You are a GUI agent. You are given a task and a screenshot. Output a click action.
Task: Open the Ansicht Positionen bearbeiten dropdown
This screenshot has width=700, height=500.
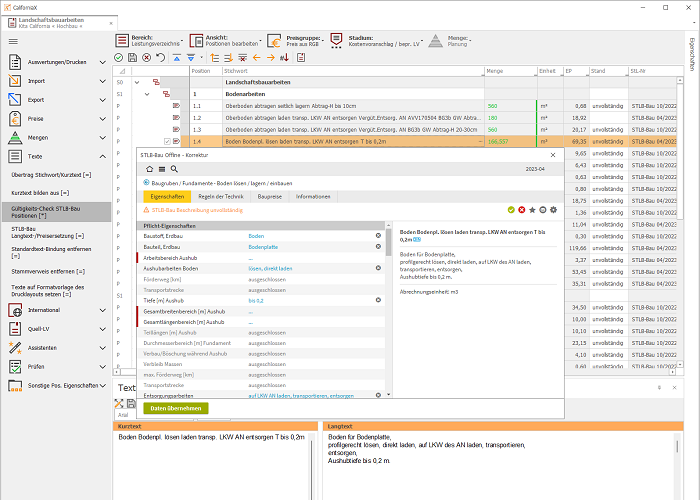[x=225, y=41]
